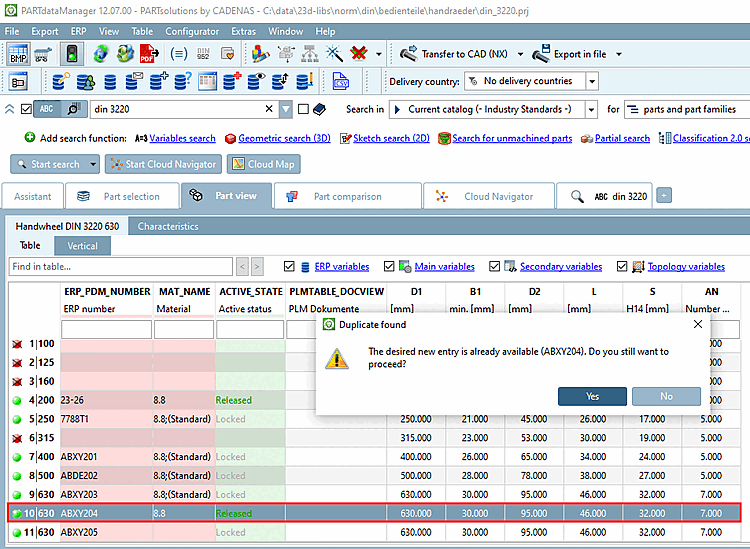Click the DIN 982 standard icon

[x=204, y=54]
